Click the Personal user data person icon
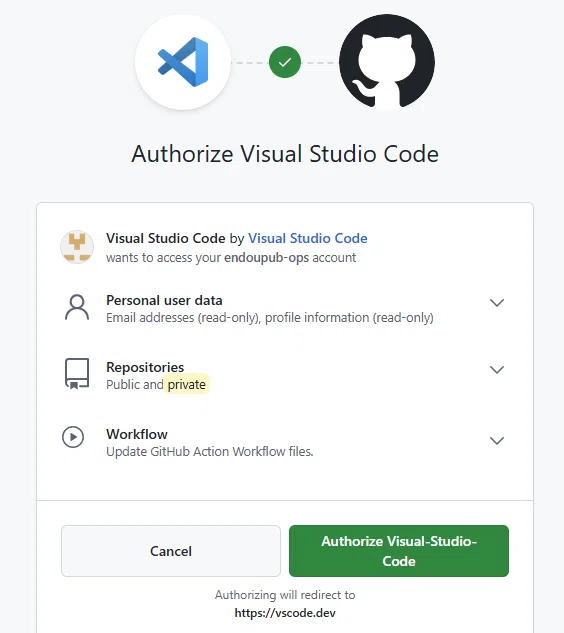 pos(77,308)
